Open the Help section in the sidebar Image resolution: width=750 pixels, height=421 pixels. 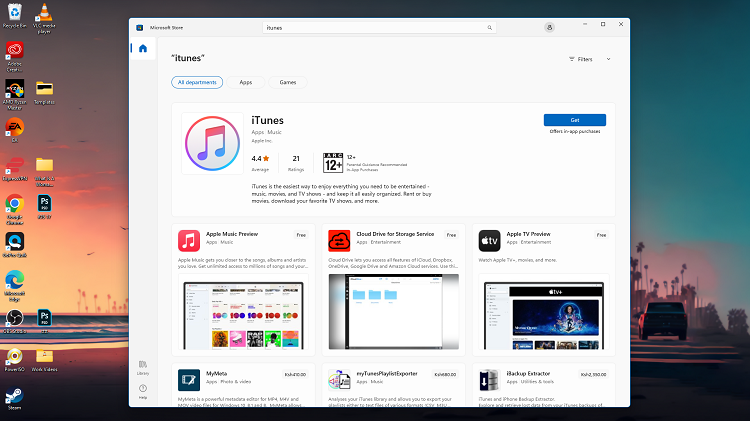point(143,391)
